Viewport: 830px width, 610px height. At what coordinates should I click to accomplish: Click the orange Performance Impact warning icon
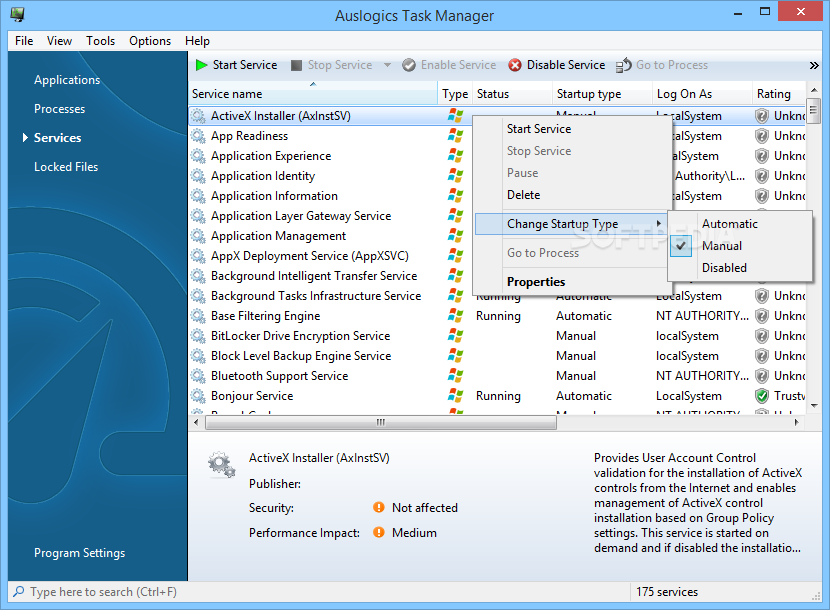378,532
